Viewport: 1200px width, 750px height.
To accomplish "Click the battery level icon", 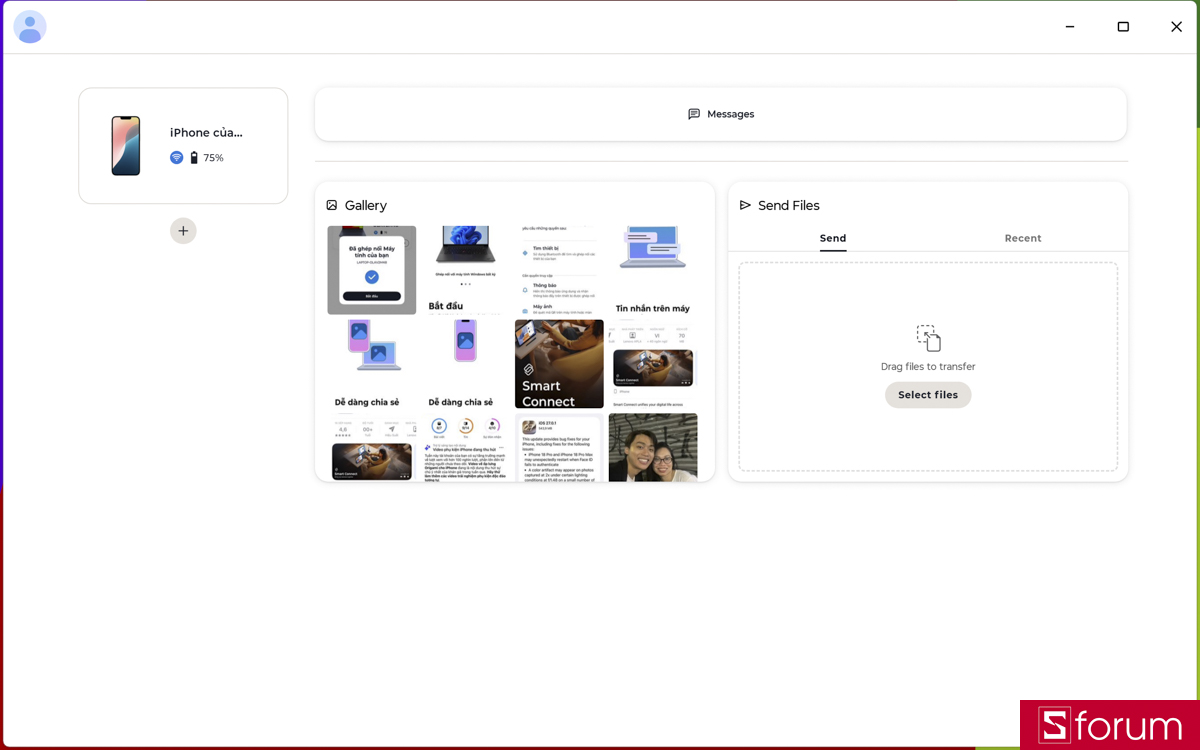I will [x=194, y=158].
